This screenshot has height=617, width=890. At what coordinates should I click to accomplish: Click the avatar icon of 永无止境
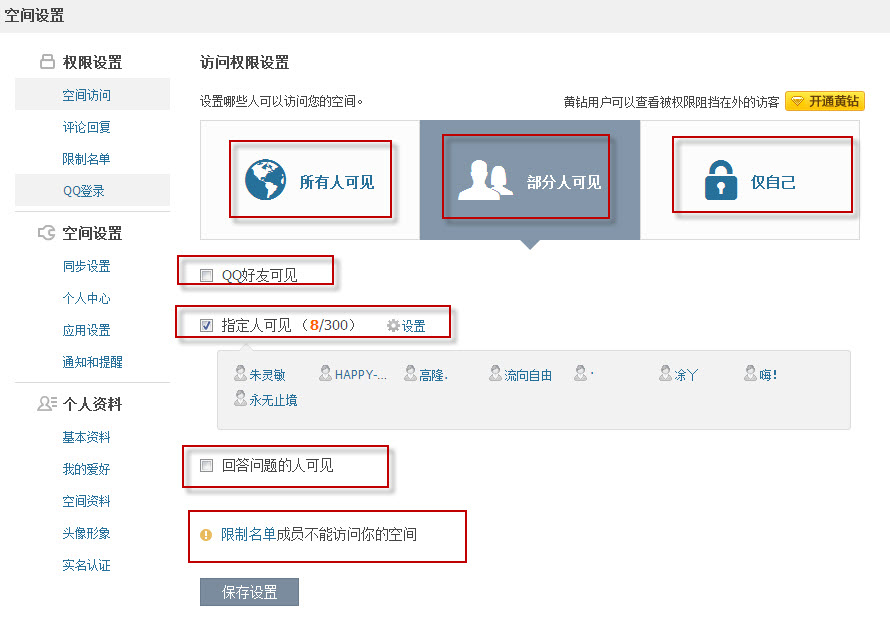(240, 398)
